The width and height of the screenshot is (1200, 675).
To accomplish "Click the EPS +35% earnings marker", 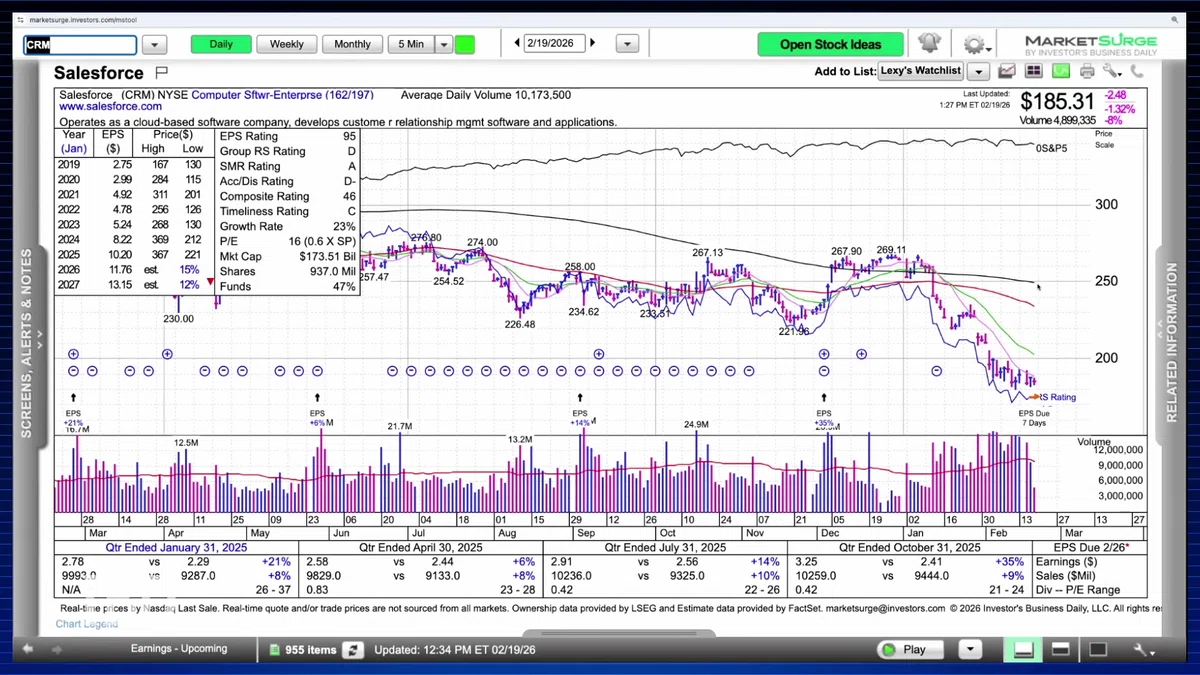I will (824, 417).
